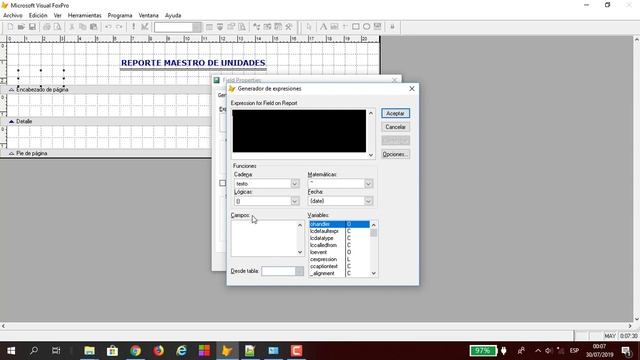Click the New file toolbar icon
The height and width of the screenshot is (360, 640).
[x=10, y=27]
